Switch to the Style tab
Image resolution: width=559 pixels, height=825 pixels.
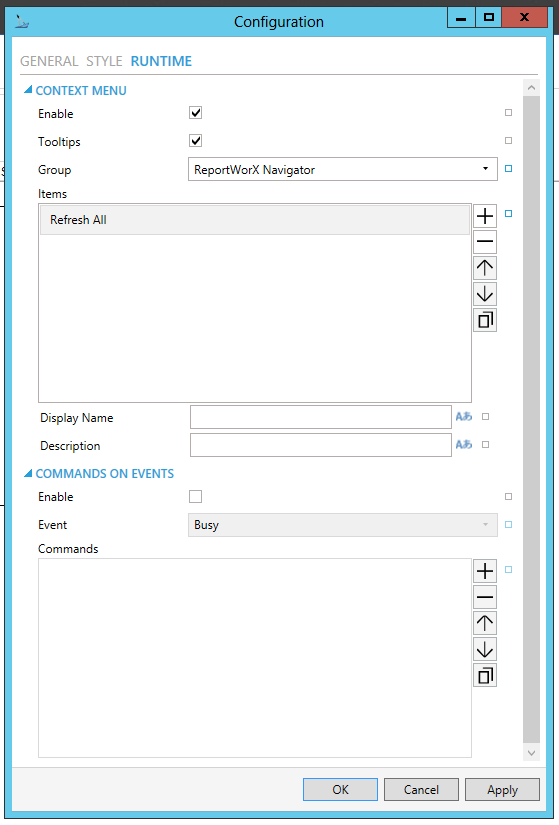[104, 61]
